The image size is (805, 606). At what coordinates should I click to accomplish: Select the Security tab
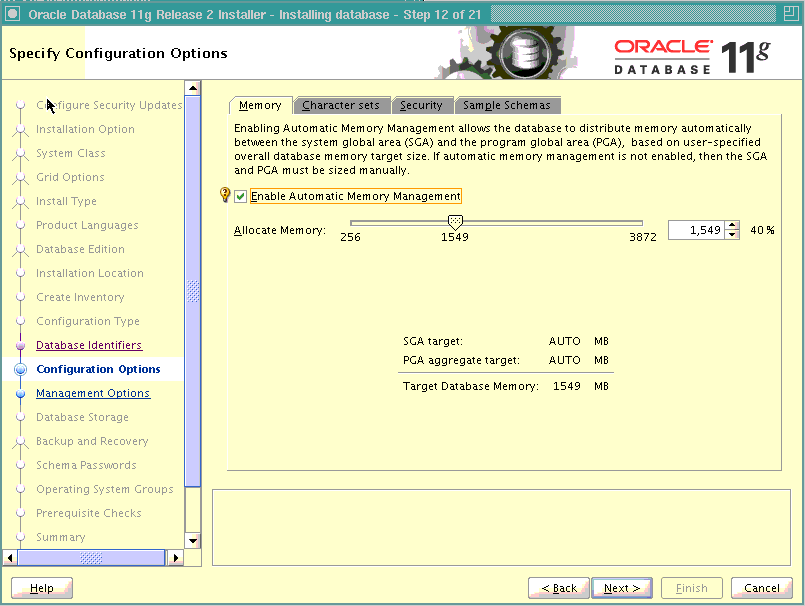[x=422, y=104]
